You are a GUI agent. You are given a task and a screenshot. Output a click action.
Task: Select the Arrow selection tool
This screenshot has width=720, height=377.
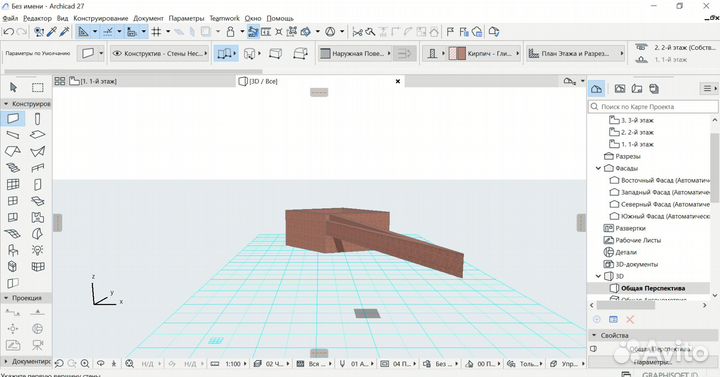[13, 87]
